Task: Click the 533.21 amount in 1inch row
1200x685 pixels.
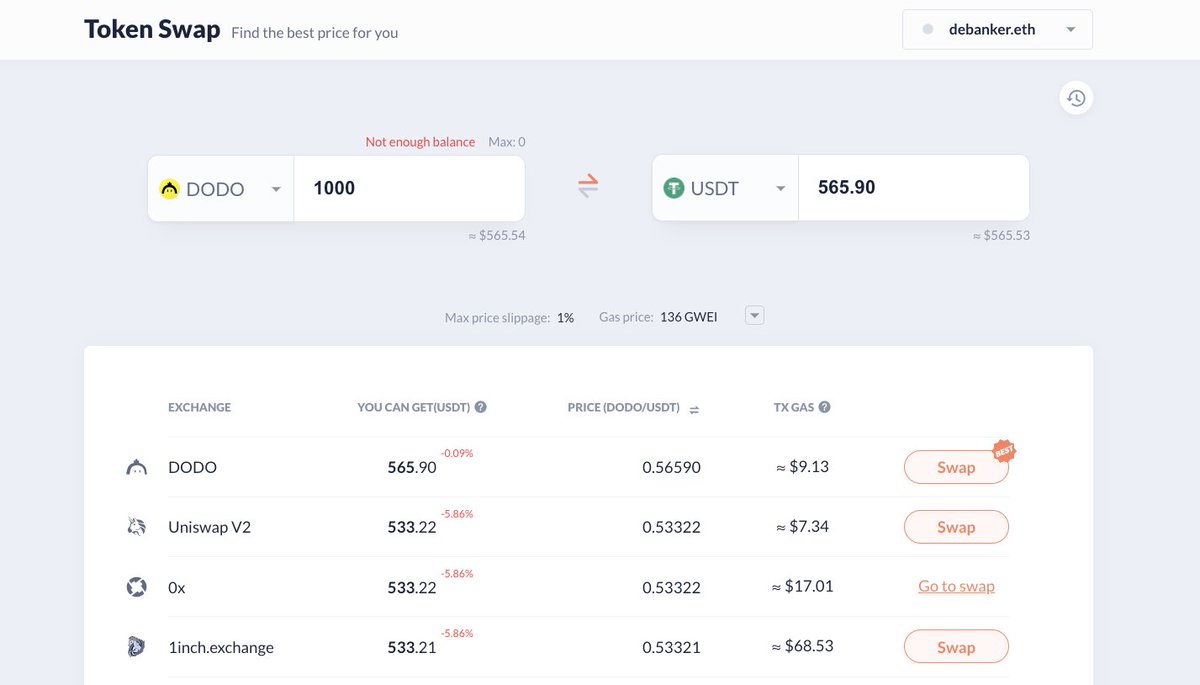Action: click(412, 647)
